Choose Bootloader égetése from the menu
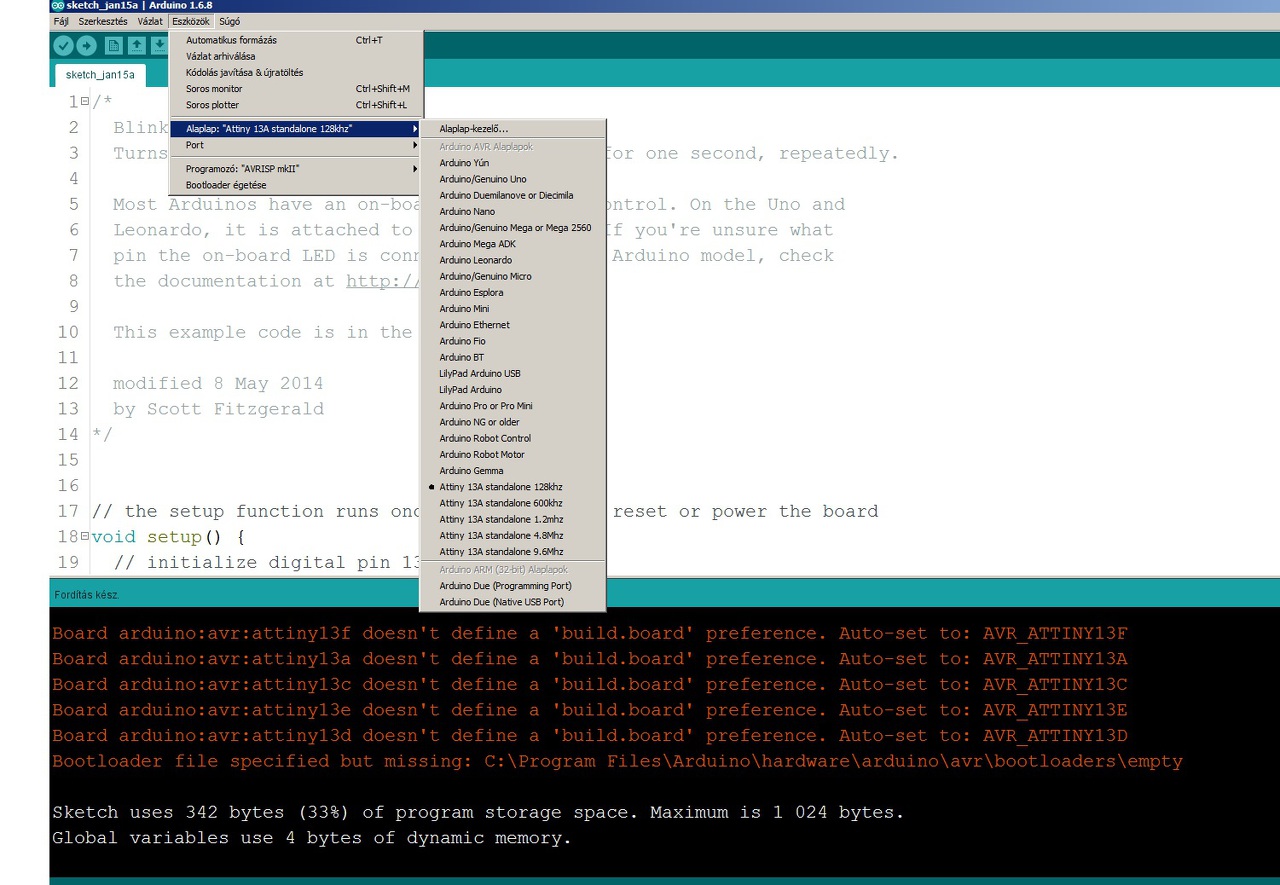 (297, 185)
